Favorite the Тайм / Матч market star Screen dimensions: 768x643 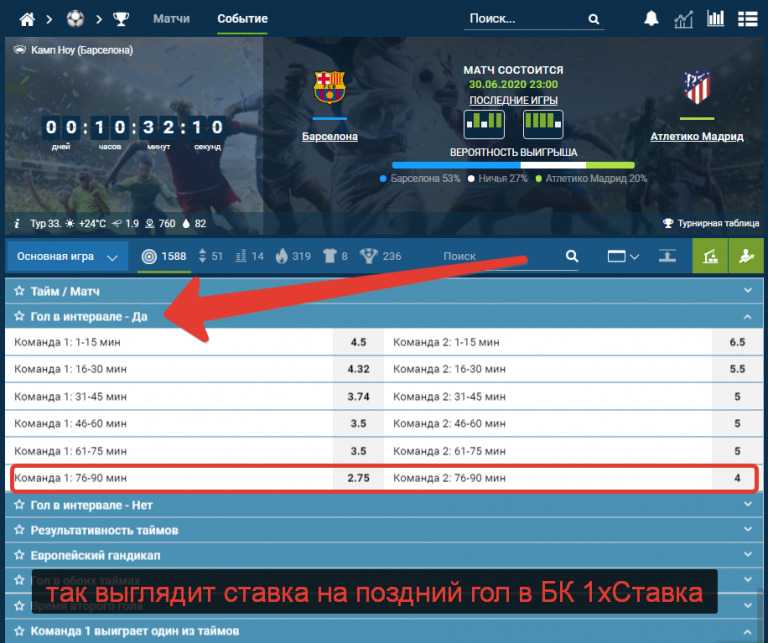point(19,291)
